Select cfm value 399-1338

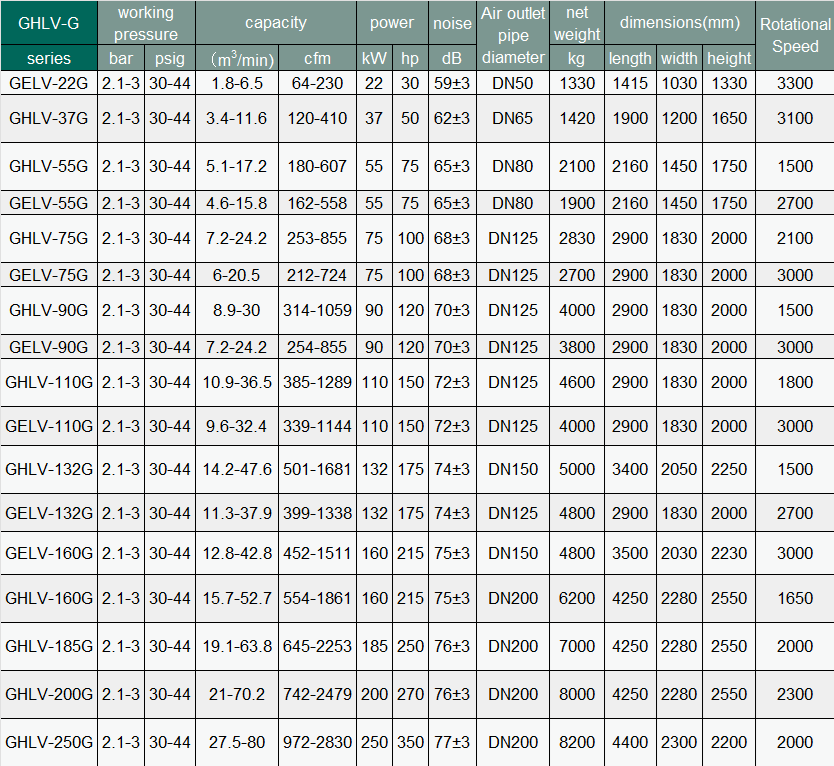[317, 513]
